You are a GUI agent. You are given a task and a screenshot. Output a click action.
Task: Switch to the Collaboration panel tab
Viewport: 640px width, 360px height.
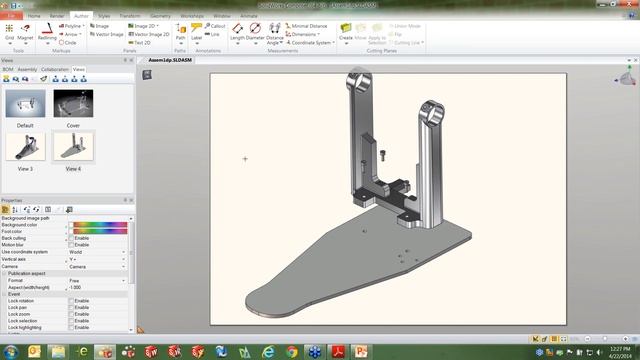coord(55,69)
